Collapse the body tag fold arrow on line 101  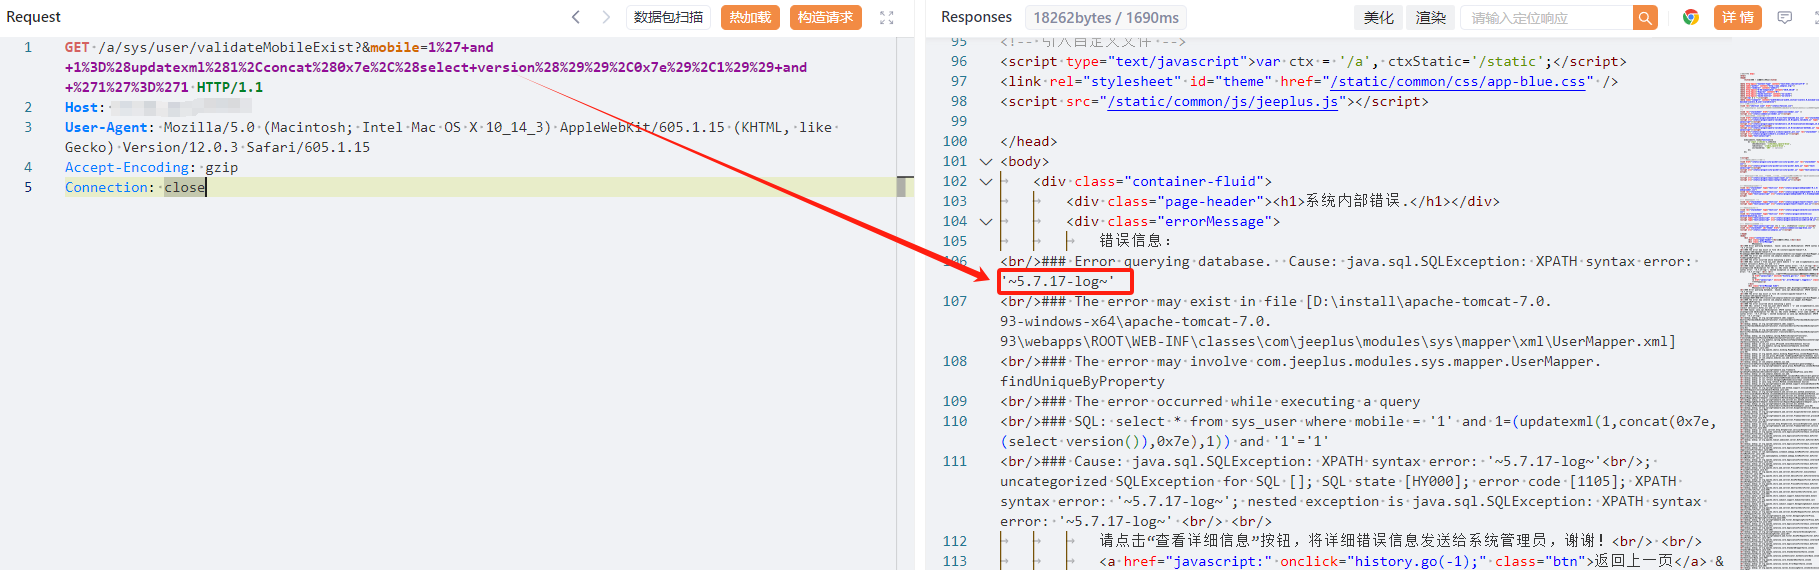point(986,161)
